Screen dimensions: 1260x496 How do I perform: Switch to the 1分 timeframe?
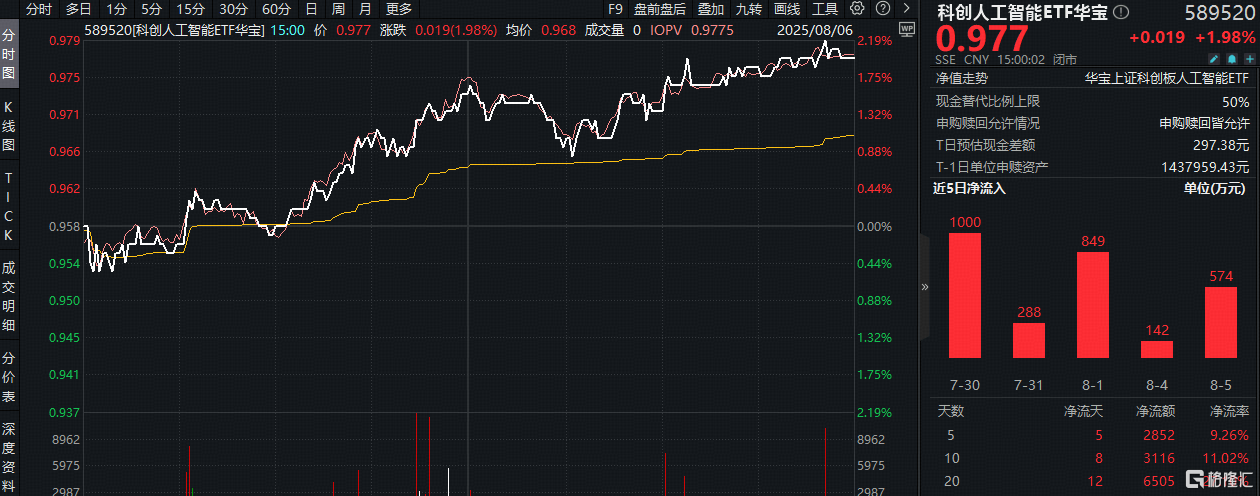point(116,9)
